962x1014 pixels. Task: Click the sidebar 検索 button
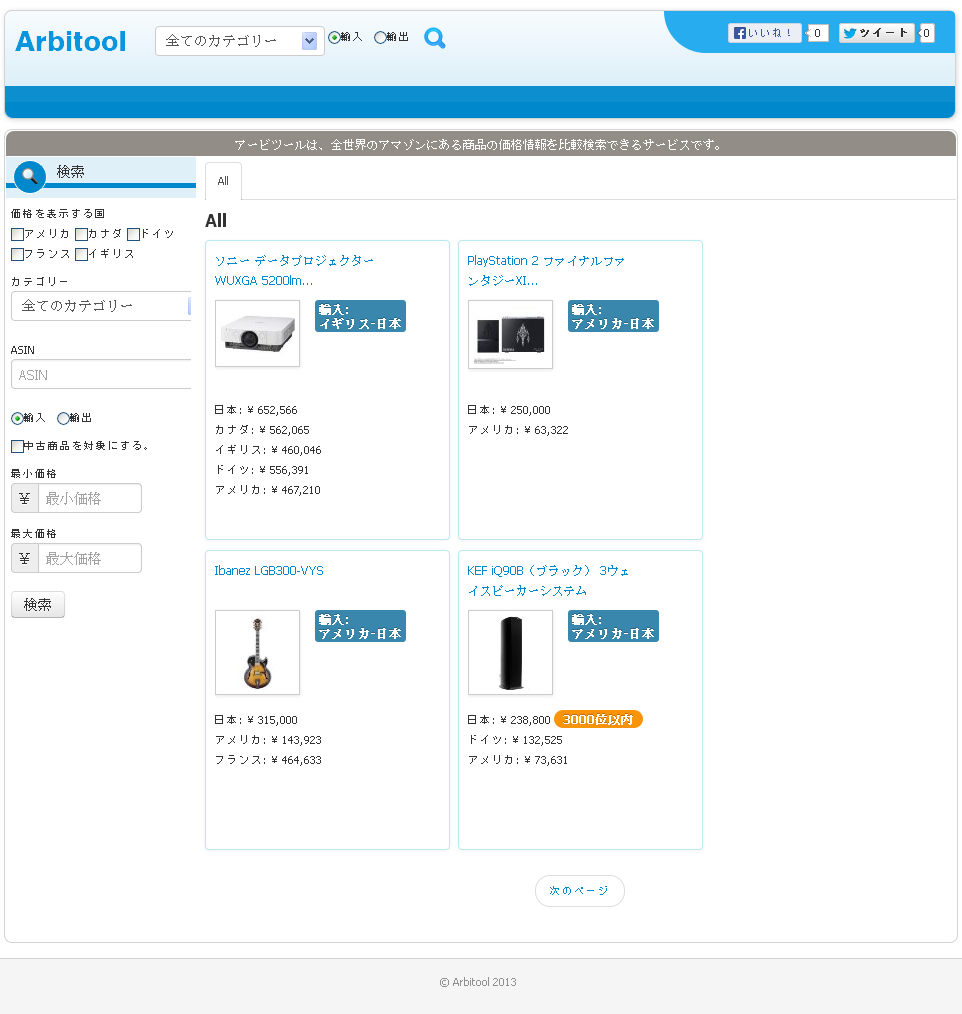click(37, 605)
